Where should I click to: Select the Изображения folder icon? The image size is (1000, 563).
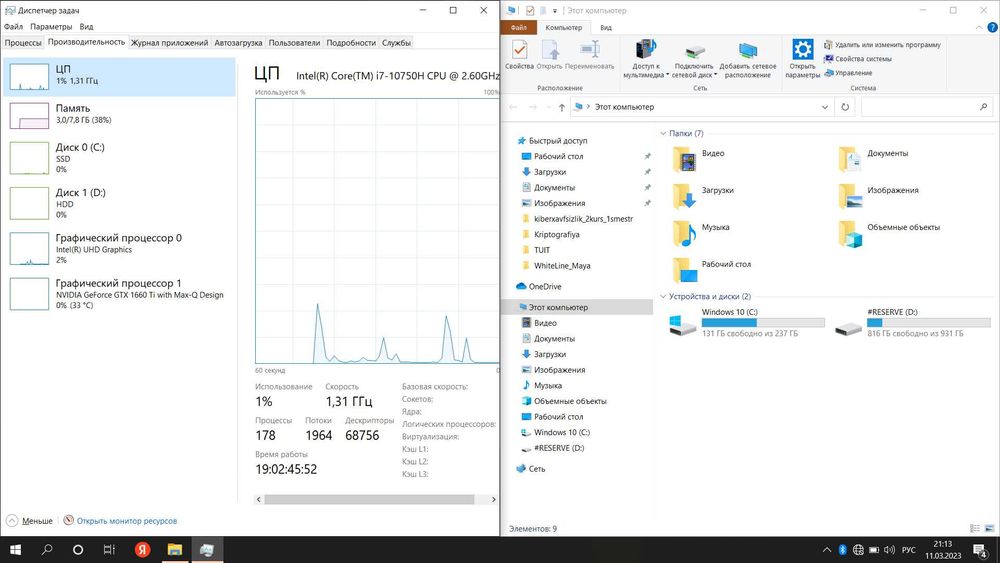coord(850,196)
